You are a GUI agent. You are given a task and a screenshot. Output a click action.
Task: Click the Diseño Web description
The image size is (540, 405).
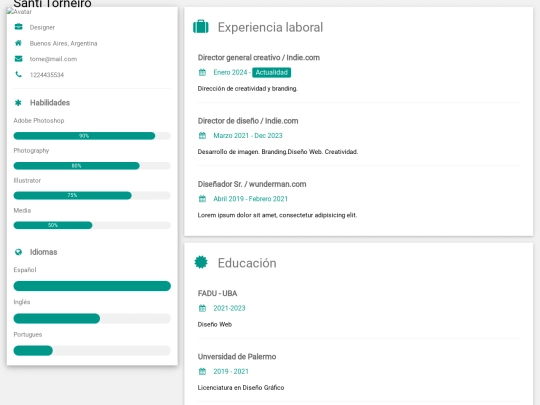[215, 324]
